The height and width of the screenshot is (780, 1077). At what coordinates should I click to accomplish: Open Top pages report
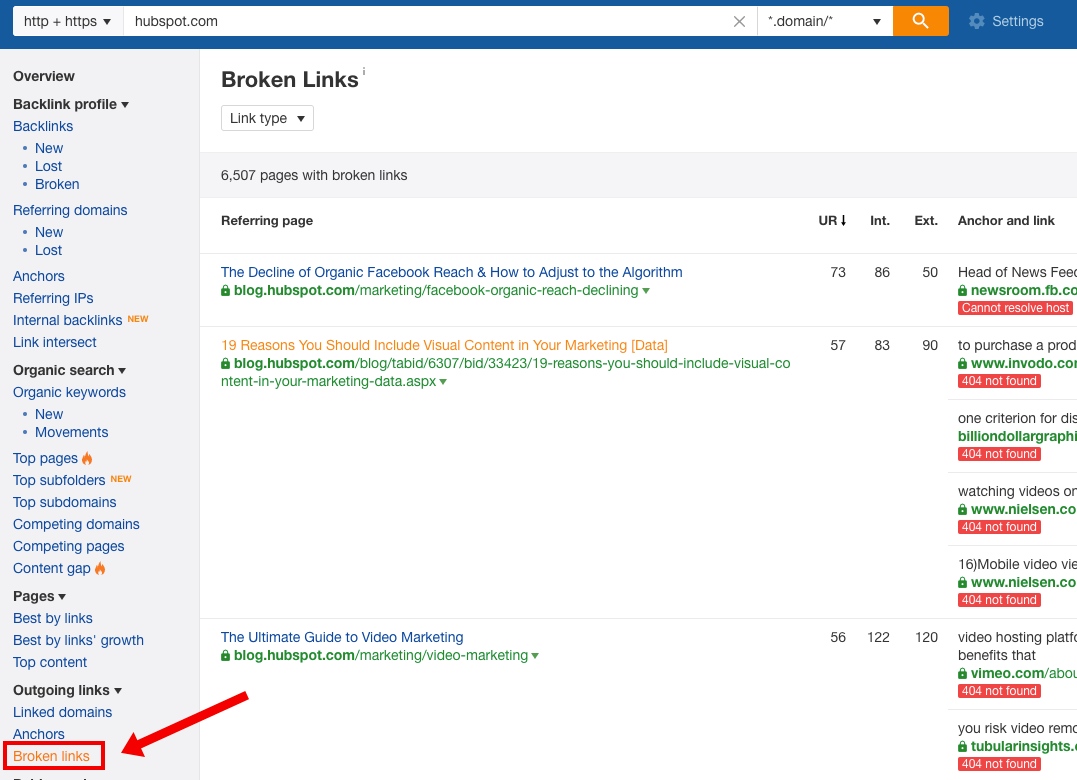tap(45, 458)
